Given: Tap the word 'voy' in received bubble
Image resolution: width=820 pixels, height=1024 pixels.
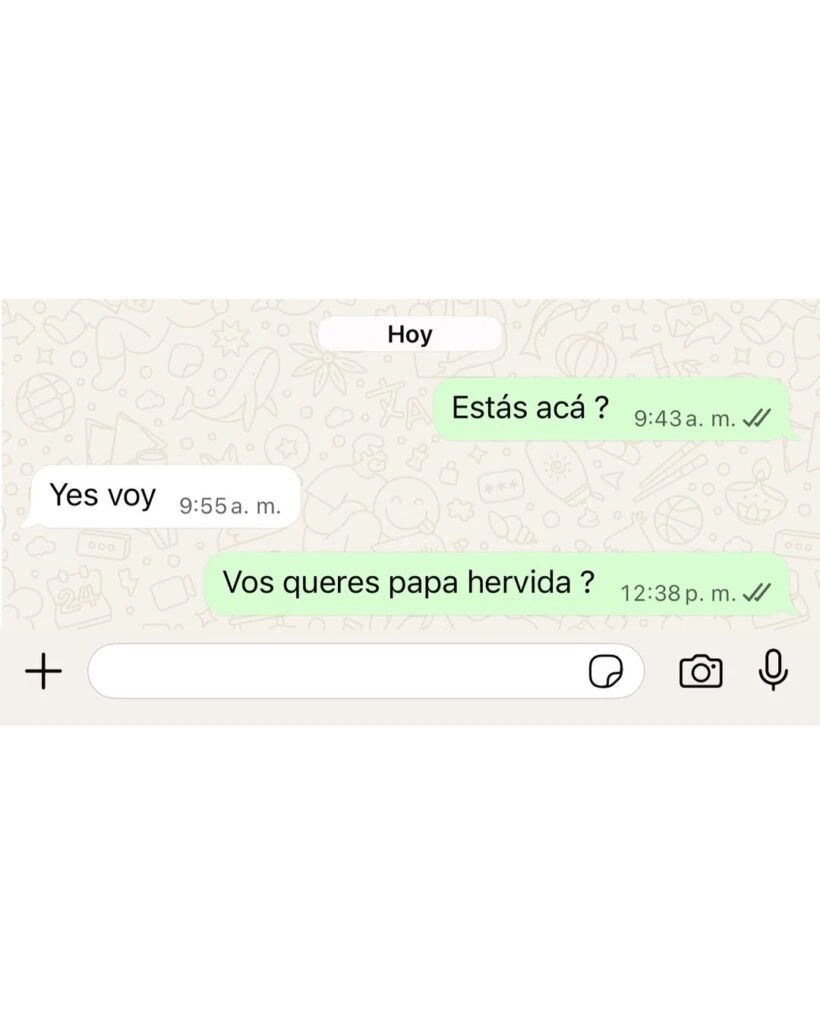Looking at the screenshot, I should click(x=132, y=496).
